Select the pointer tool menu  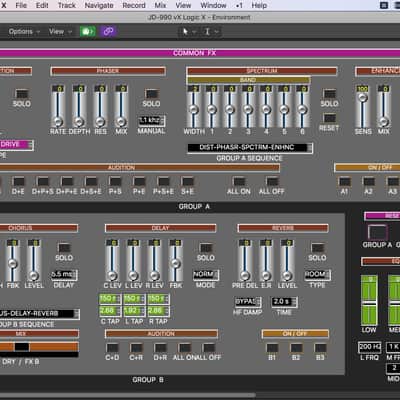point(189,32)
